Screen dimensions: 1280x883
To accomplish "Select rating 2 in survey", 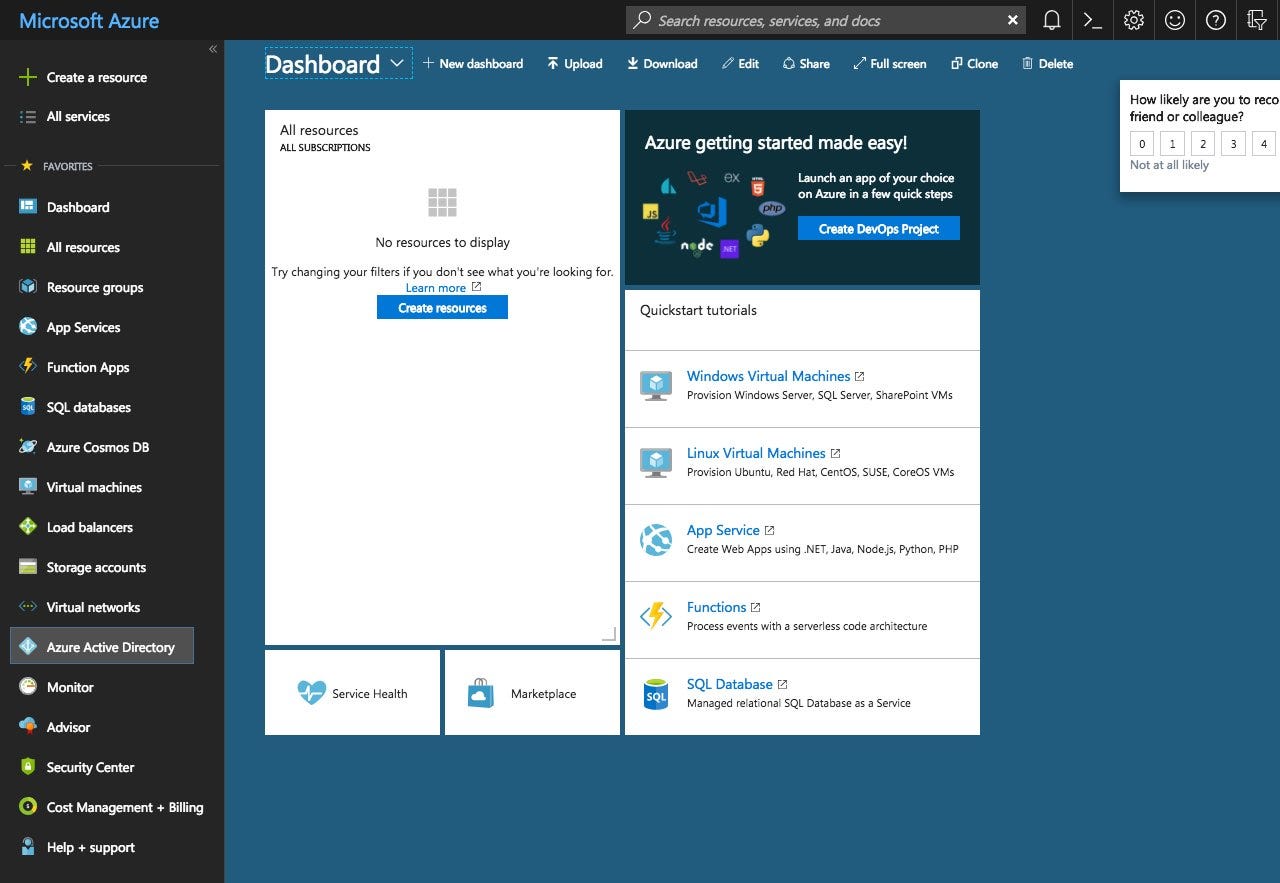I will 1203,144.
